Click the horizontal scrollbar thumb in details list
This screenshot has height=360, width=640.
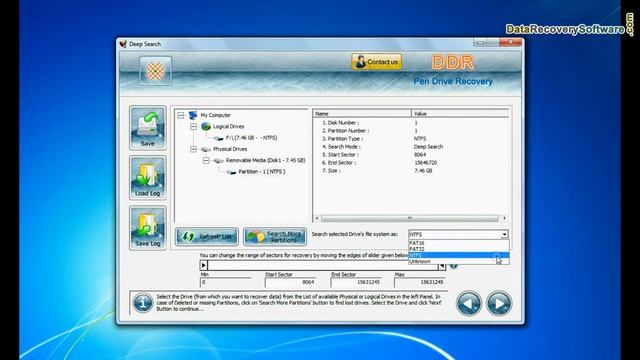[410, 218]
